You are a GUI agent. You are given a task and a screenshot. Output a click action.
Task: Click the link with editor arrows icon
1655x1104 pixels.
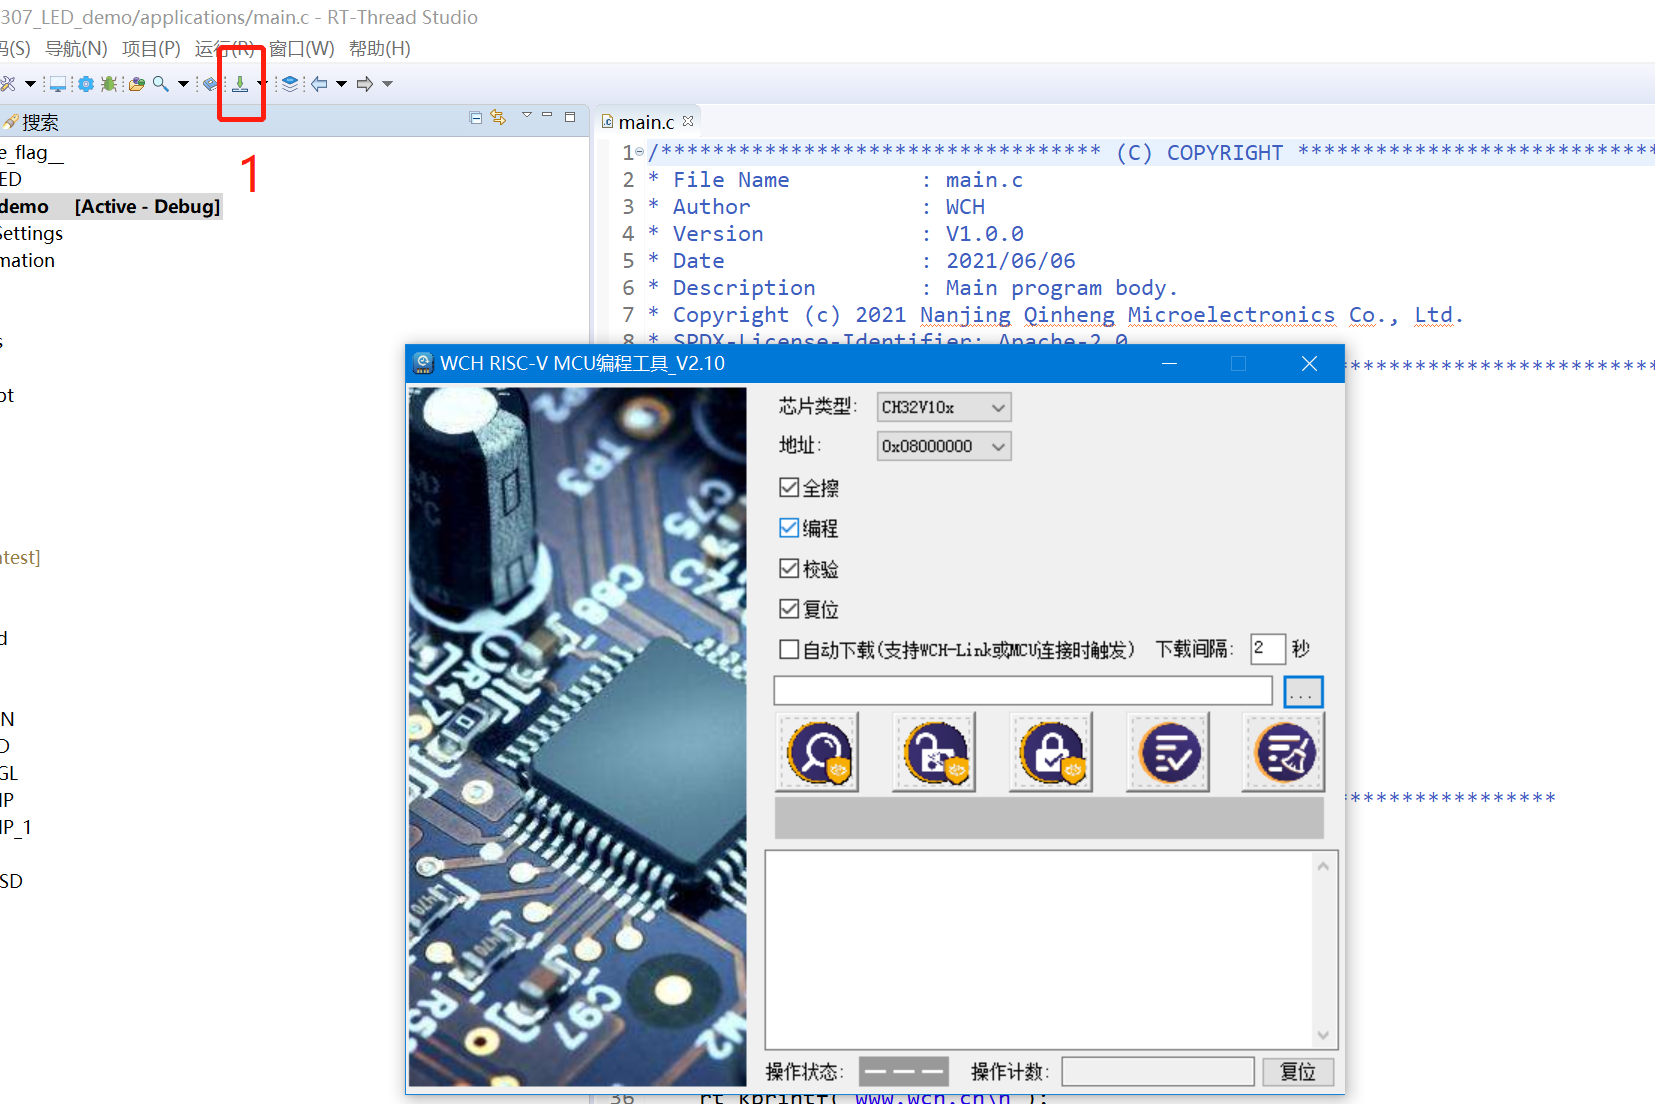(498, 118)
